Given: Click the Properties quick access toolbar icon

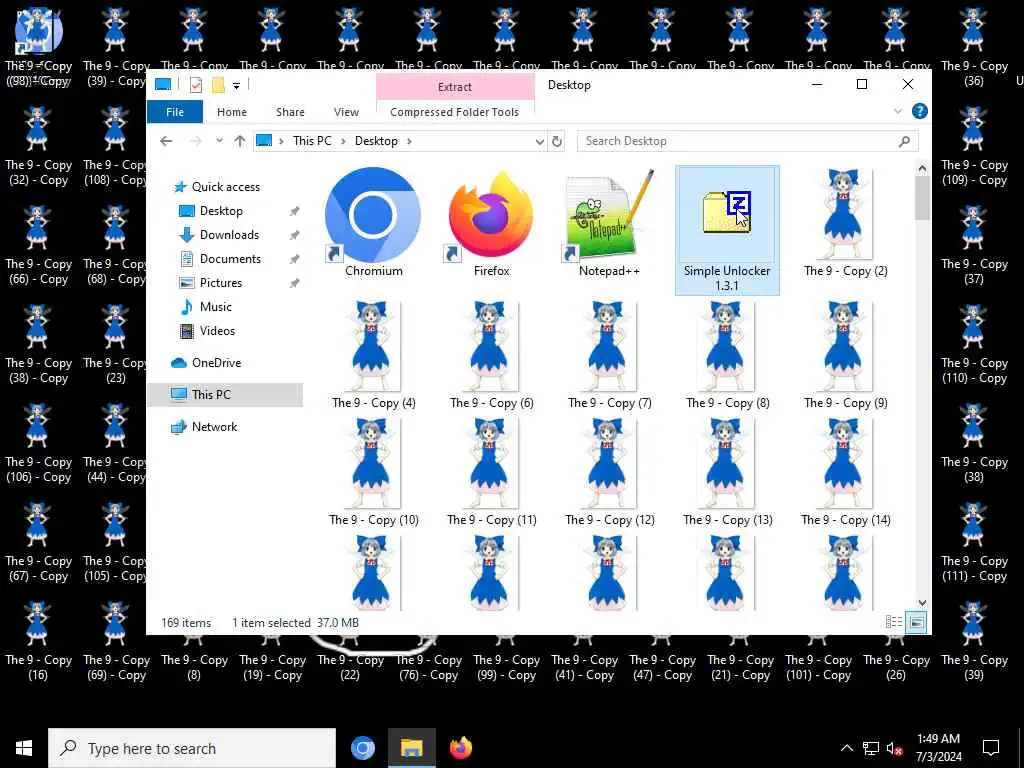Looking at the screenshot, I should tap(195, 85).
